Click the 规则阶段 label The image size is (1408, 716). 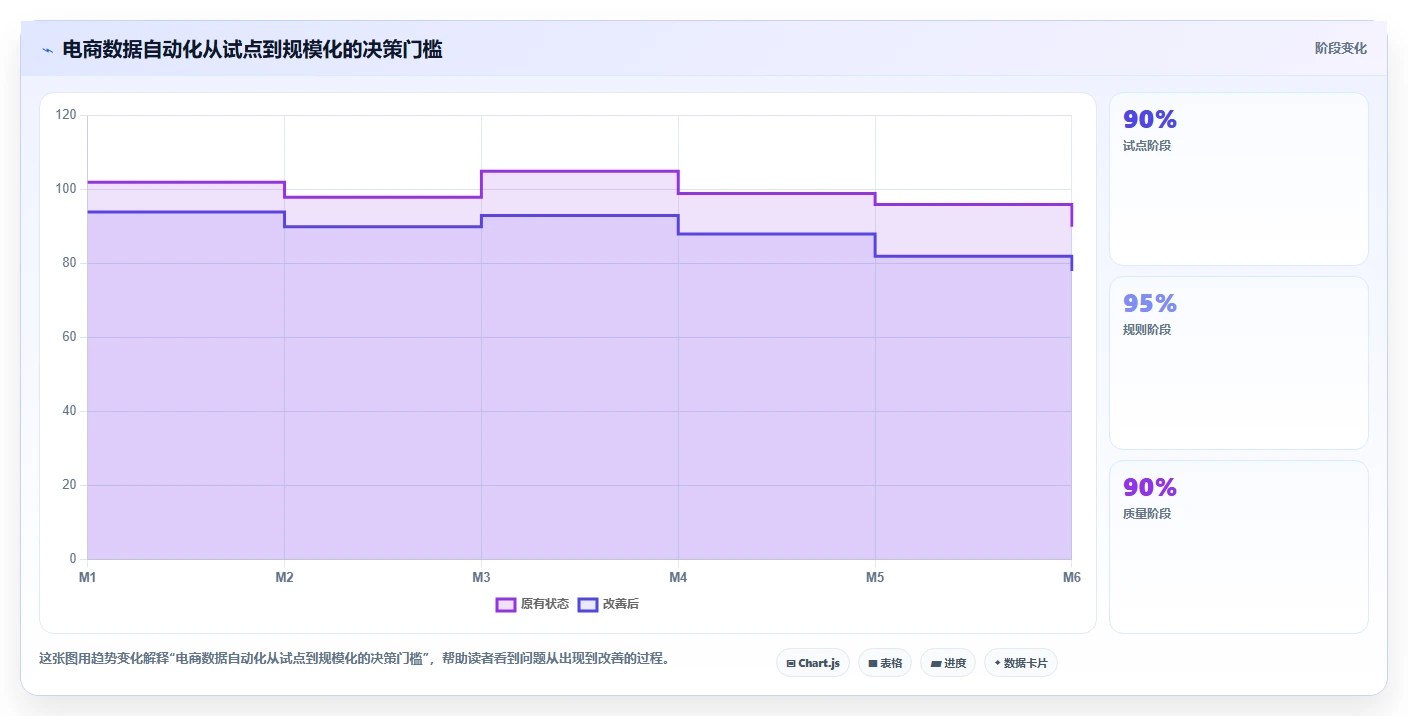point(1147,330)
